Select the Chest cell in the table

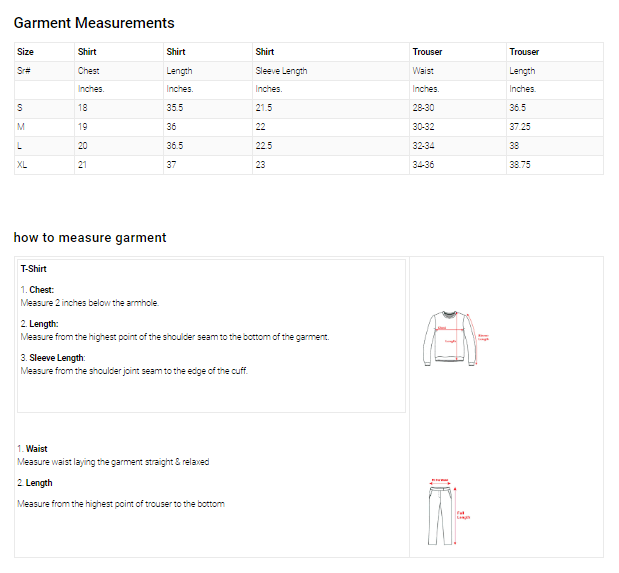click(89, 71)
